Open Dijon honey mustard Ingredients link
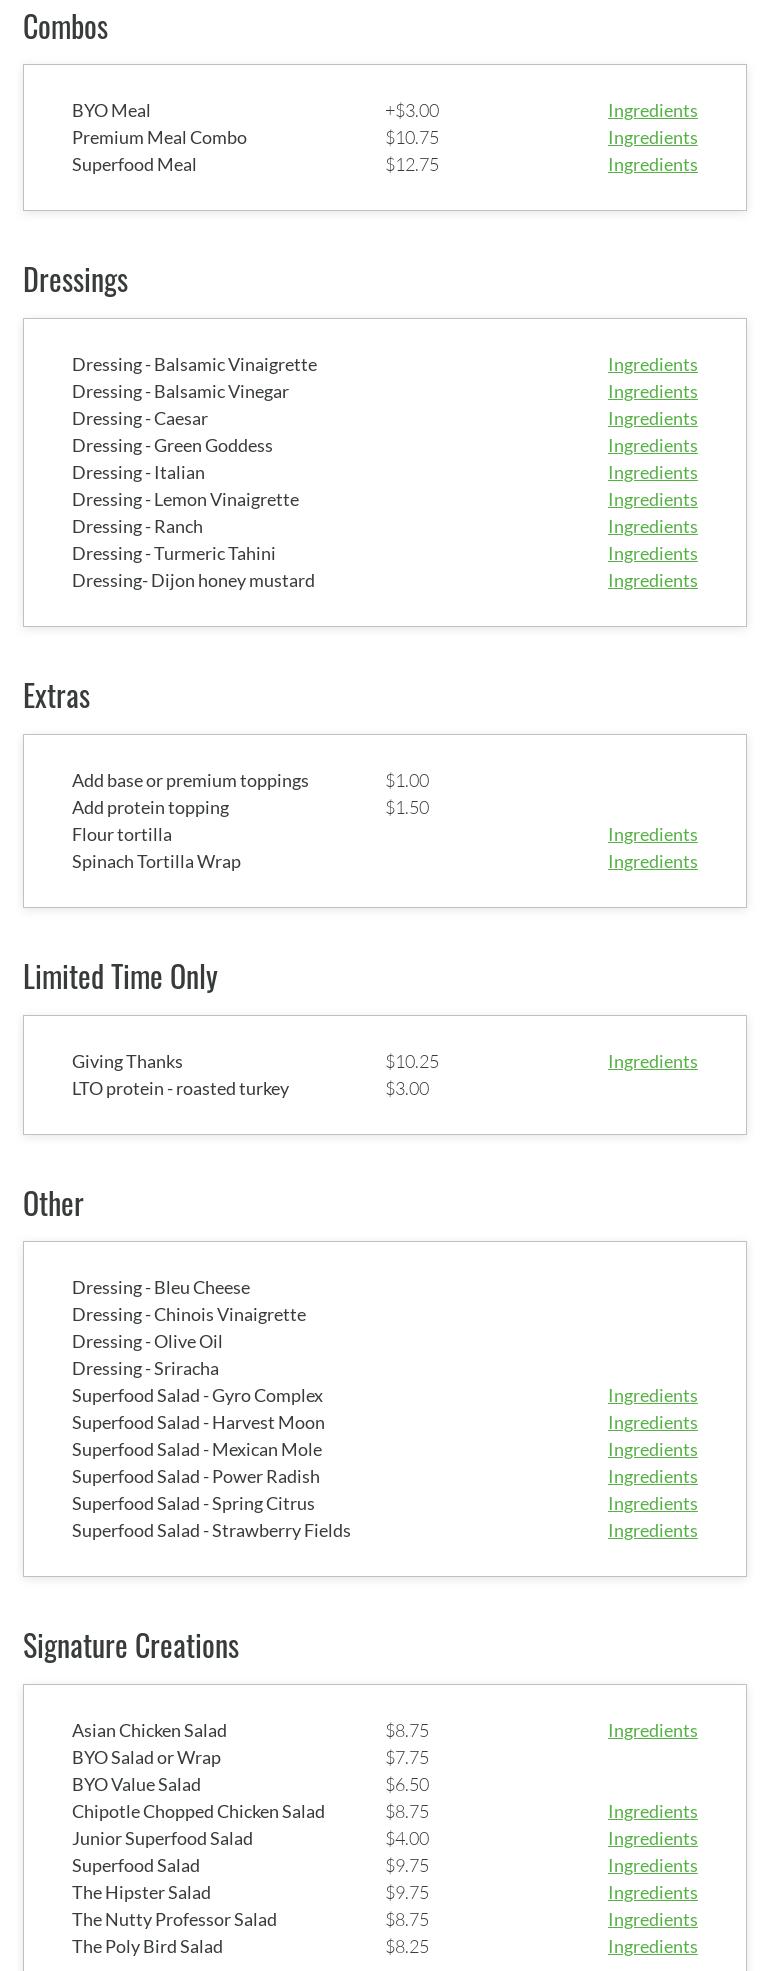 652,581
